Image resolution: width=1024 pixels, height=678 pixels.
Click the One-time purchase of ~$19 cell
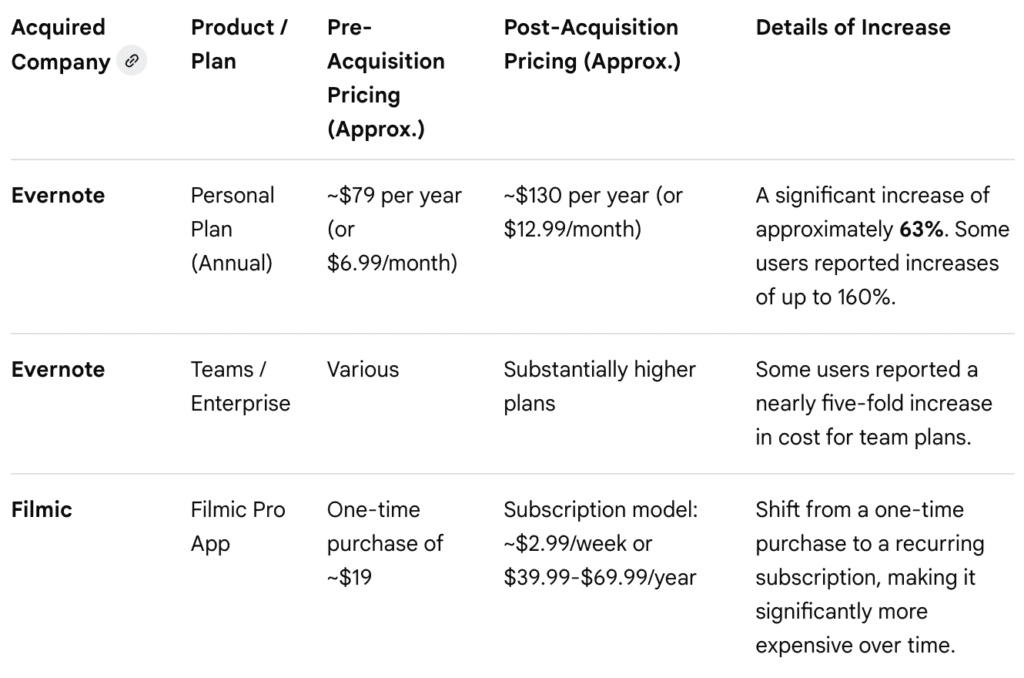coord(385,543)
